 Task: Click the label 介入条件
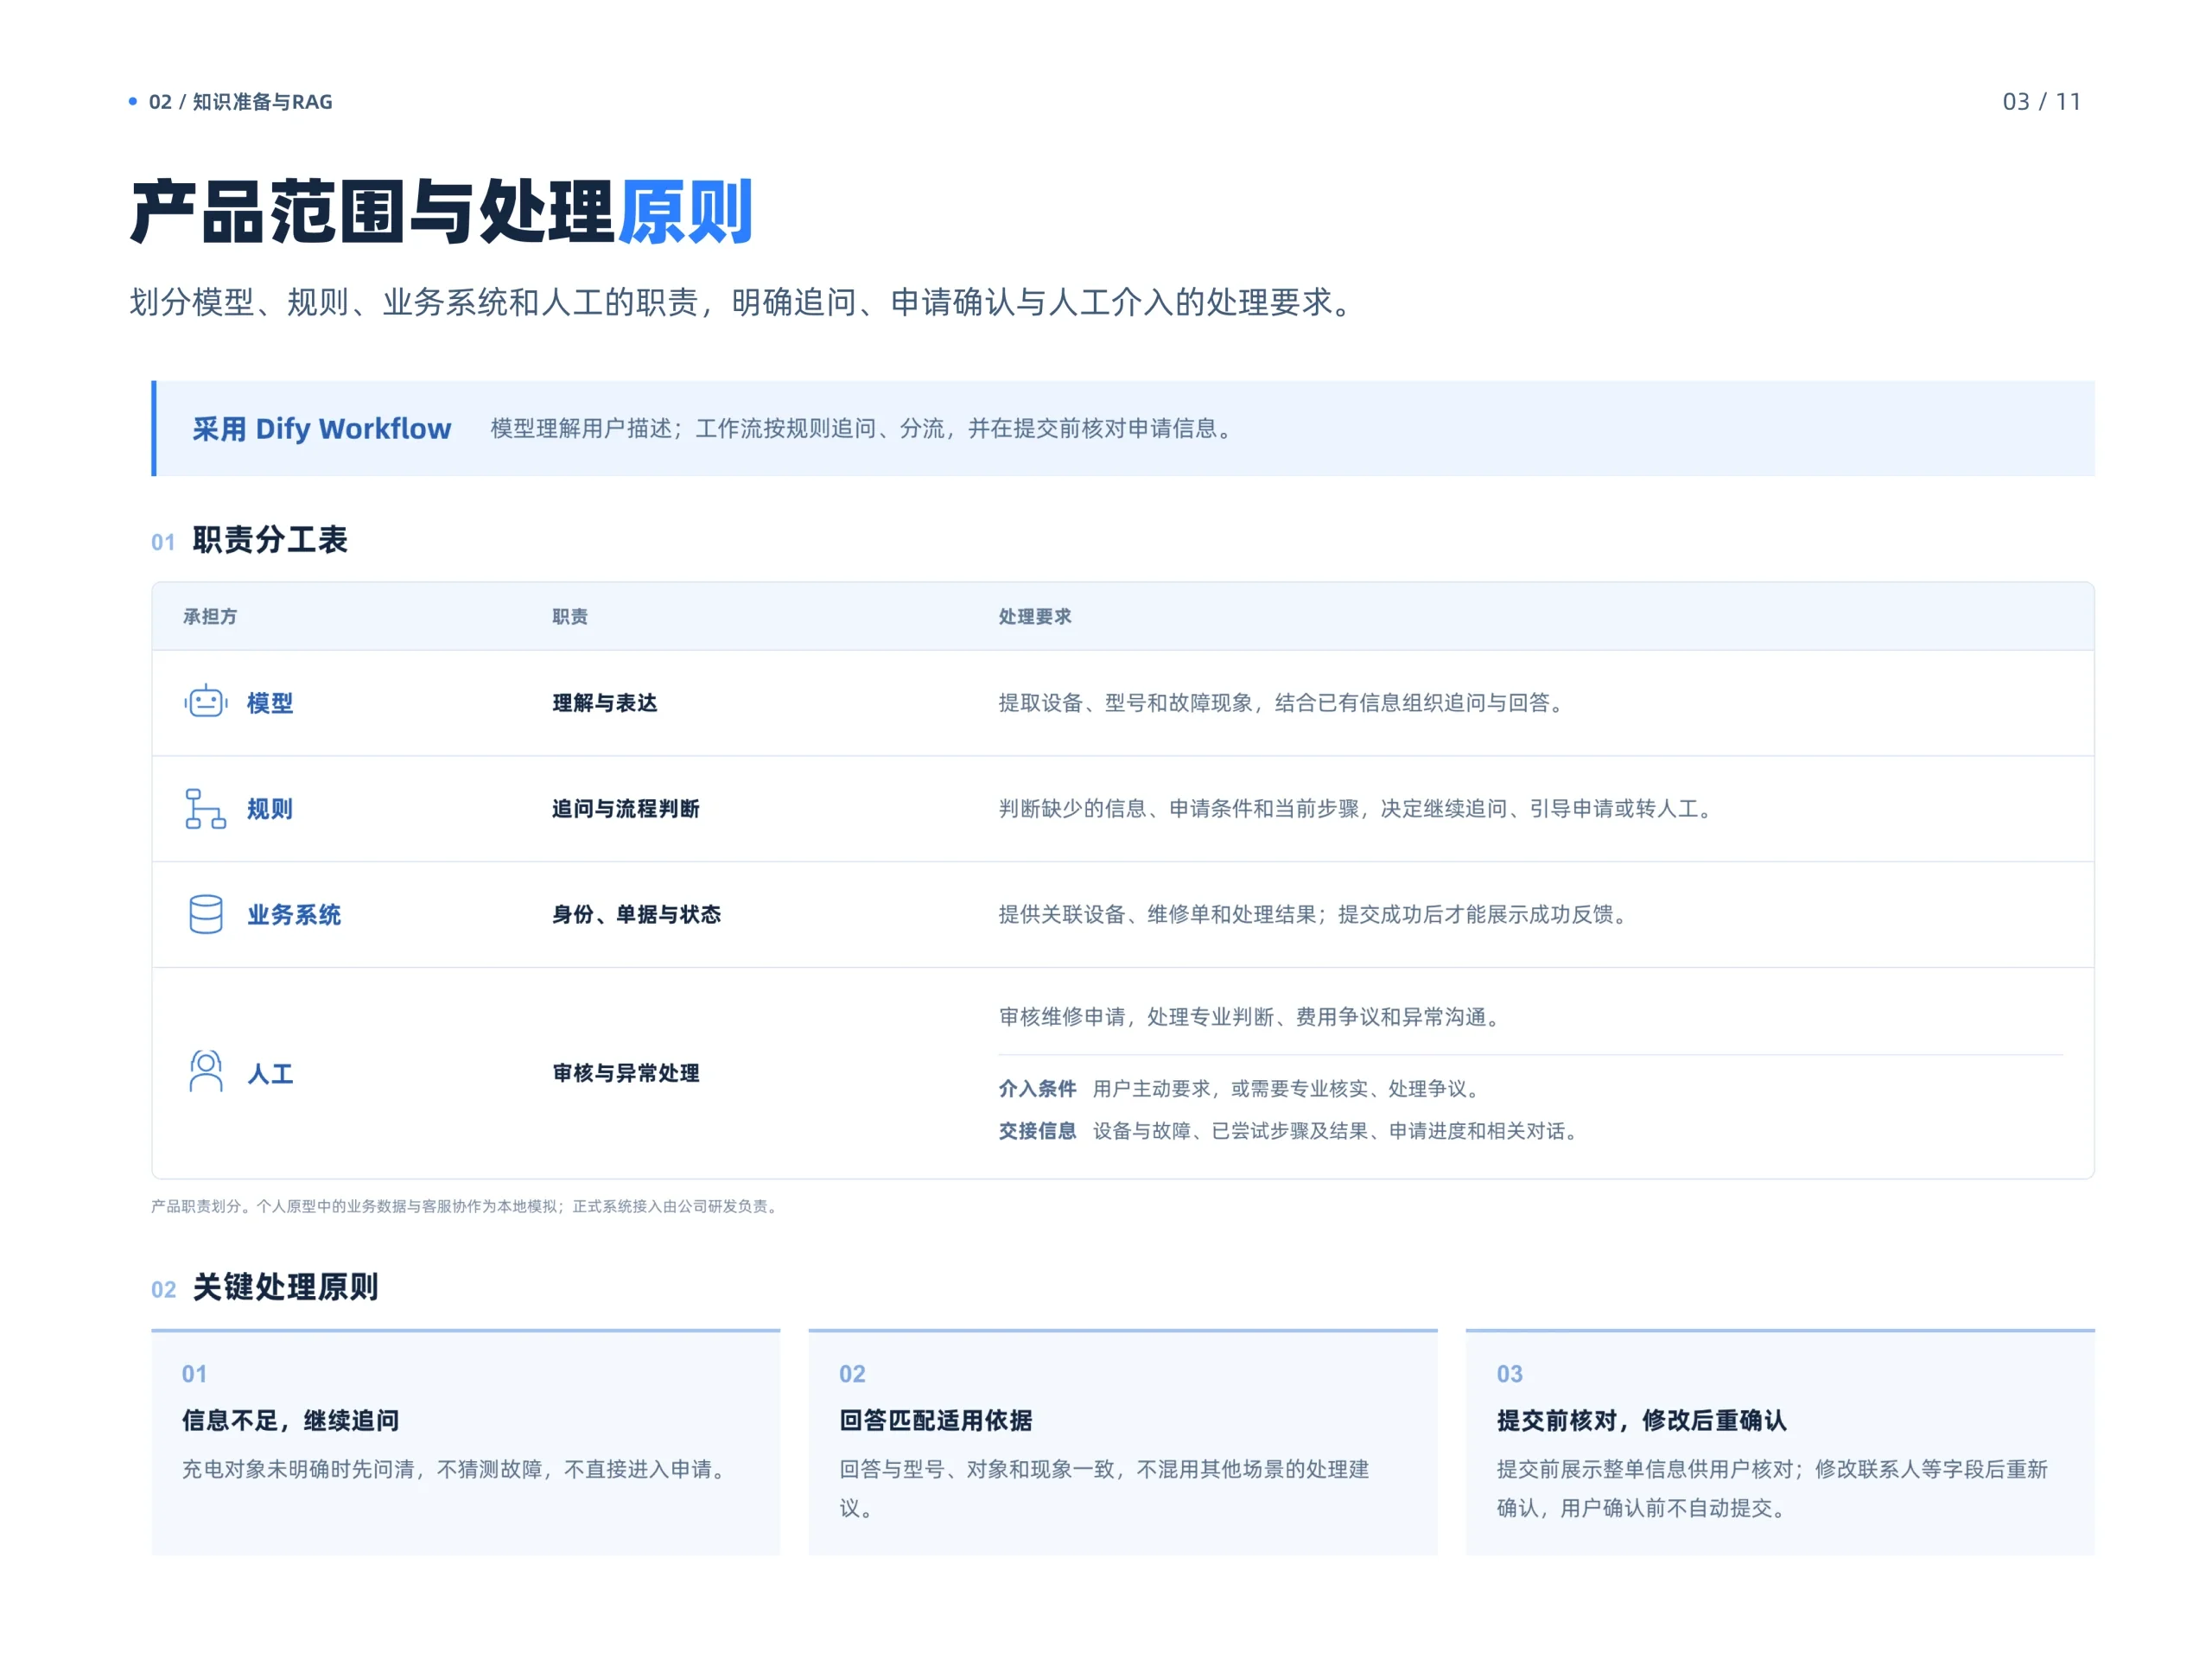click(1037, 1089)
